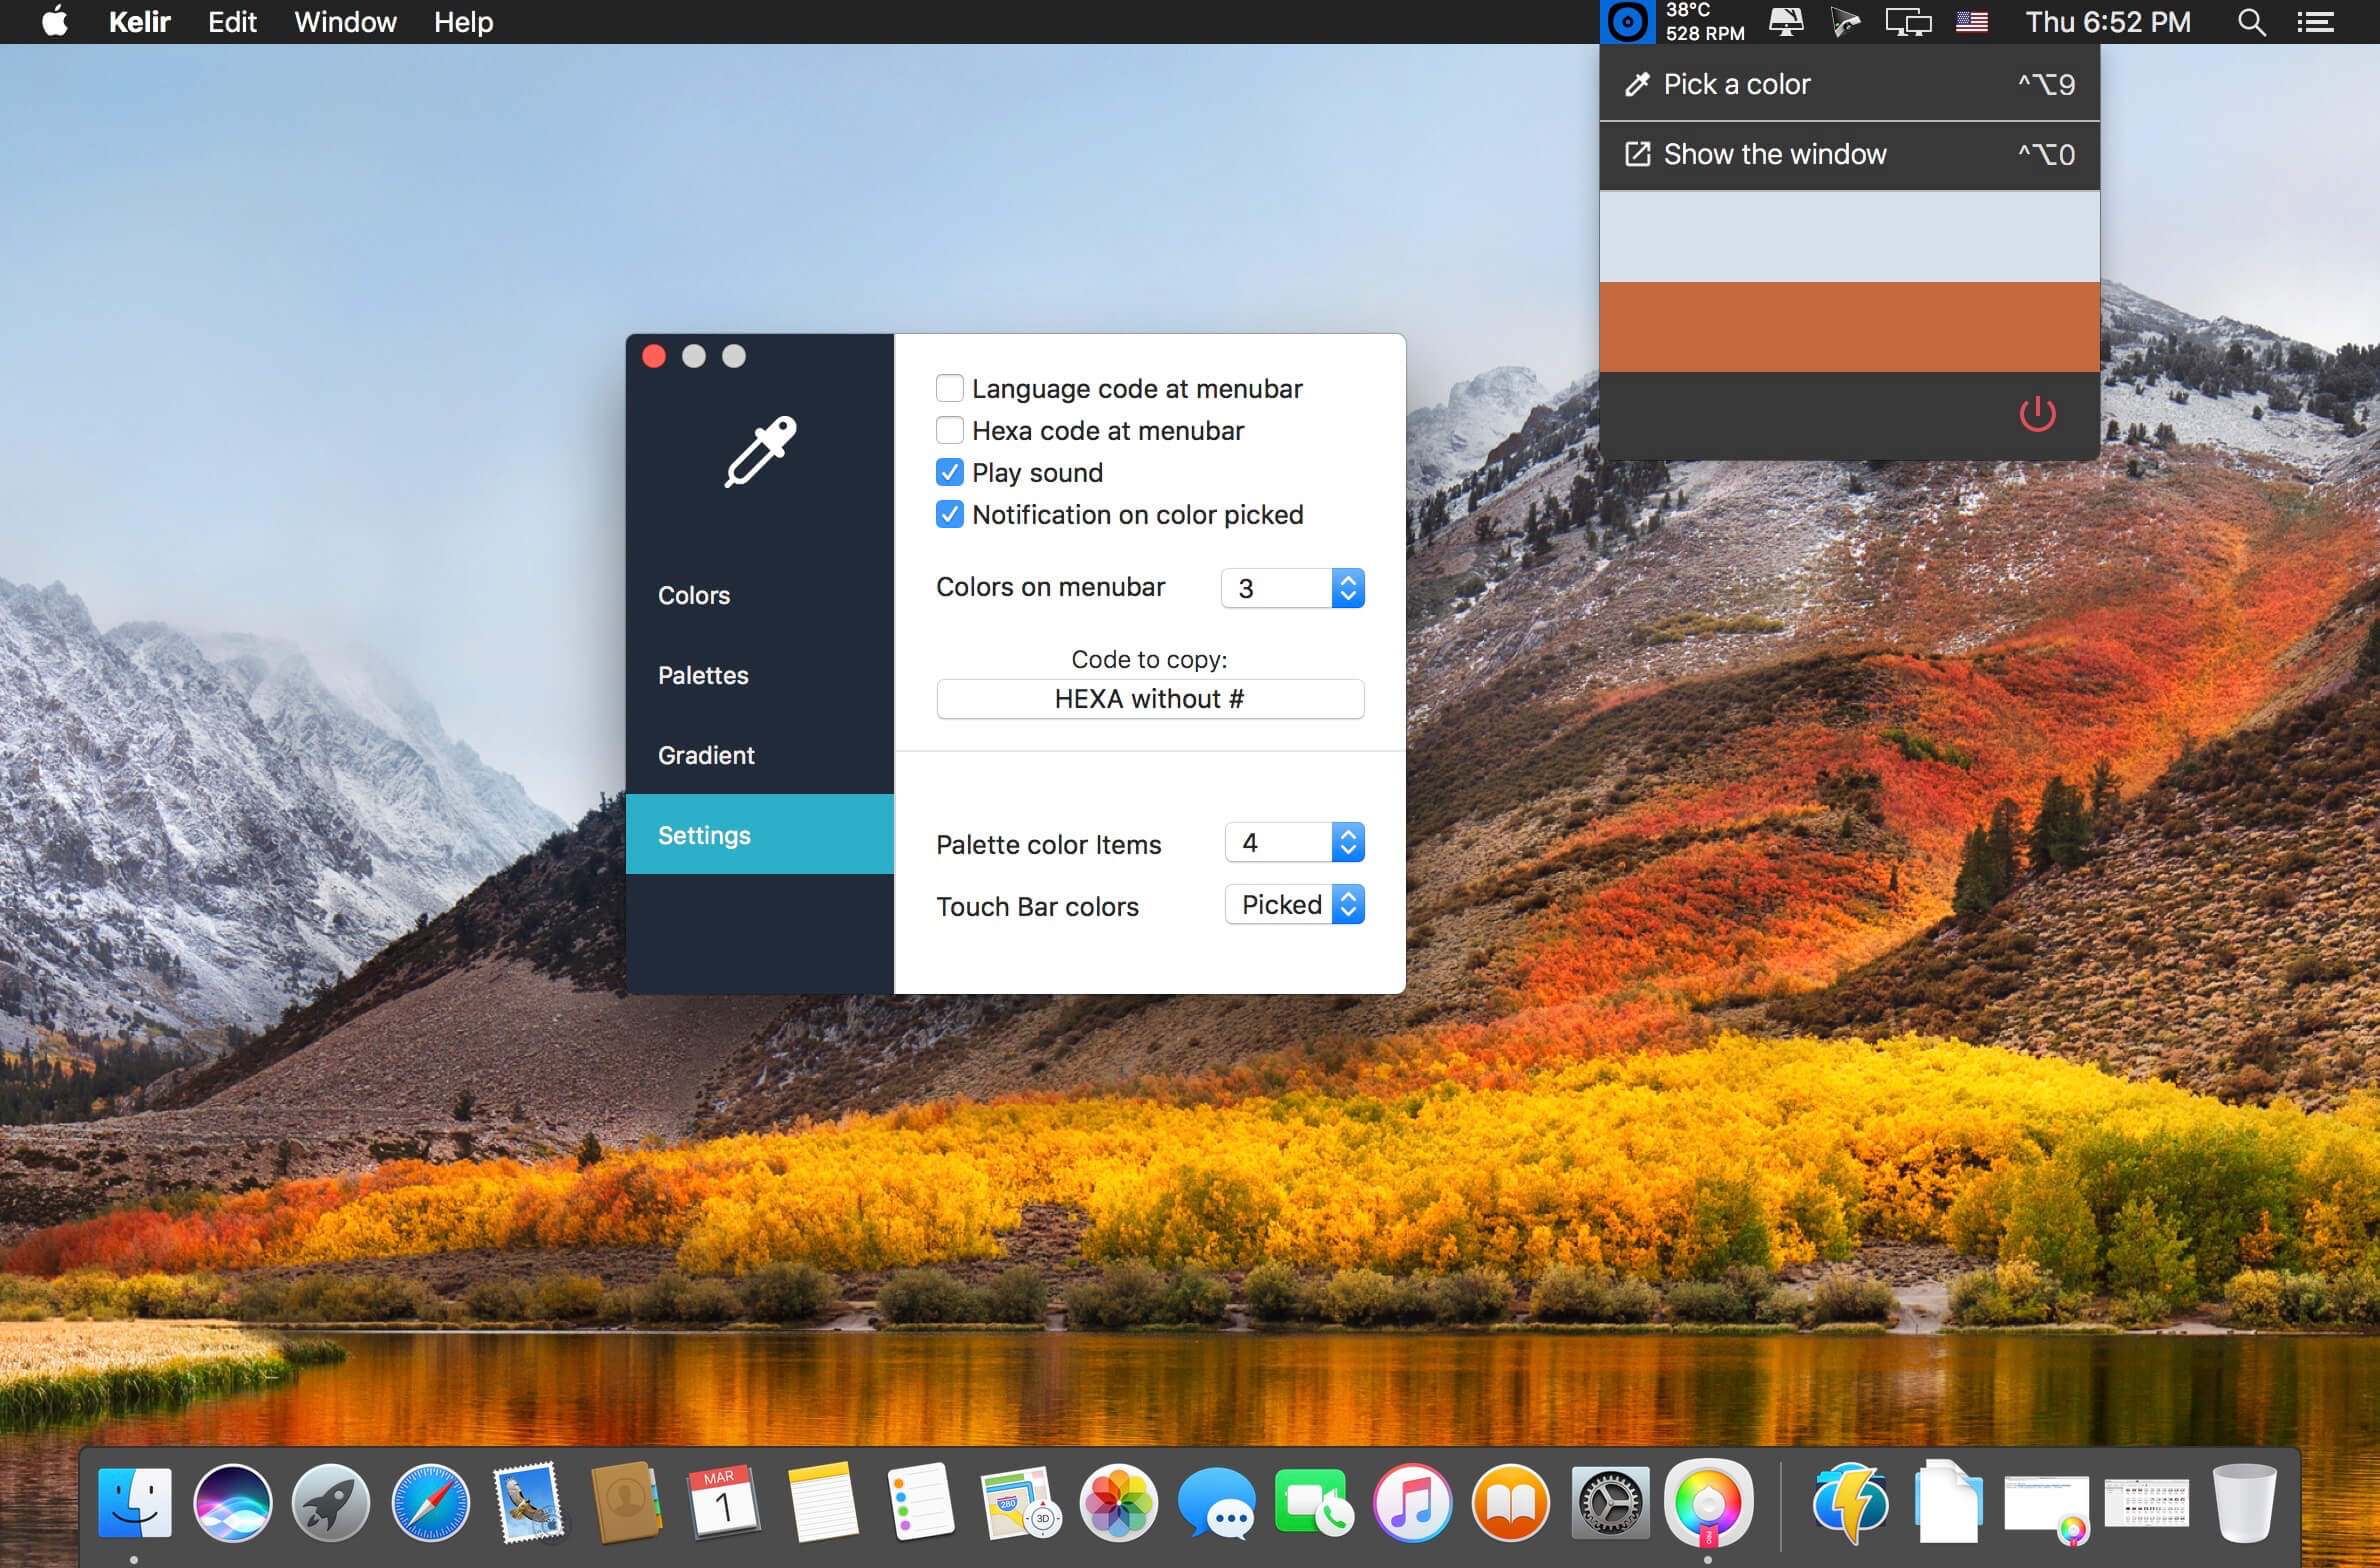Click the red power quit icon

(2037, 413)
